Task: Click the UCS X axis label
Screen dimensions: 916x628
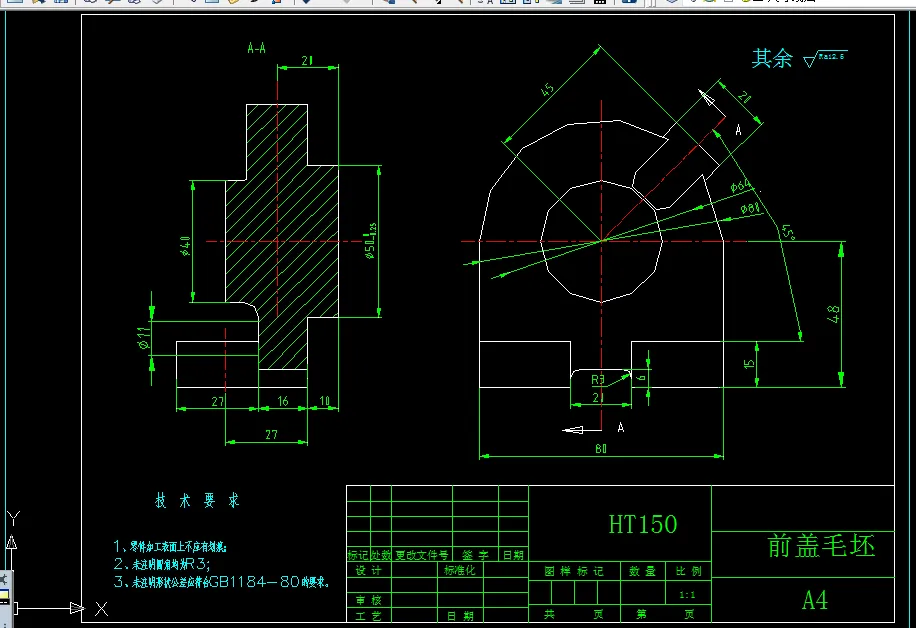Action: (102, 609)
